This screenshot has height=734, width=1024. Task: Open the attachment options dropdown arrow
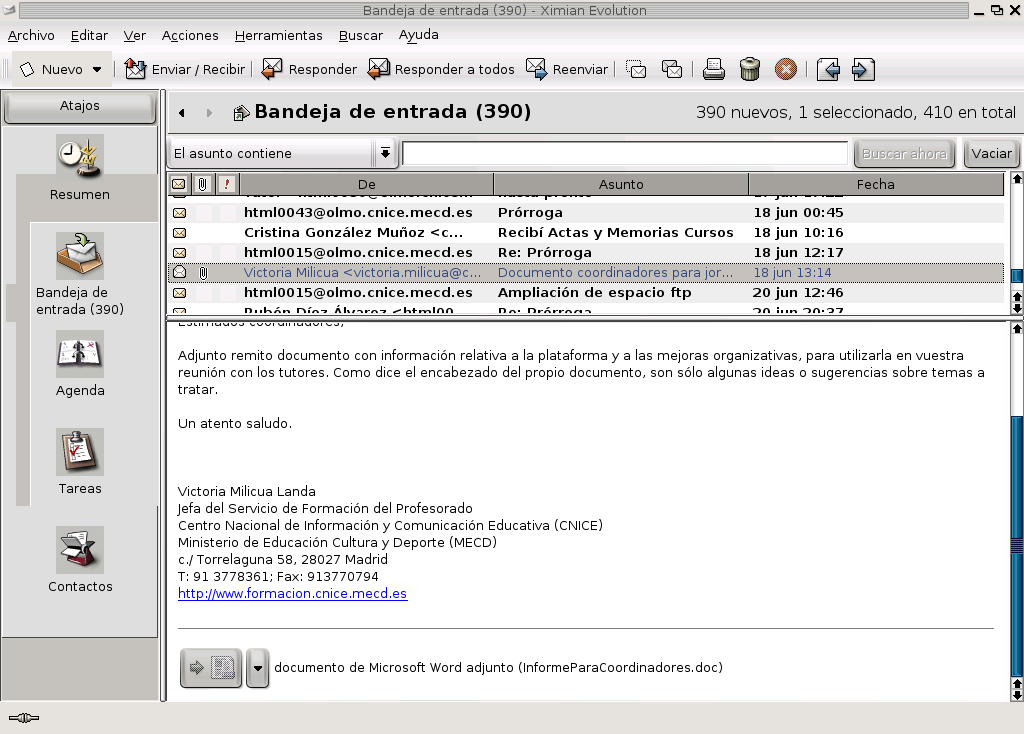(x=257, y=668)
